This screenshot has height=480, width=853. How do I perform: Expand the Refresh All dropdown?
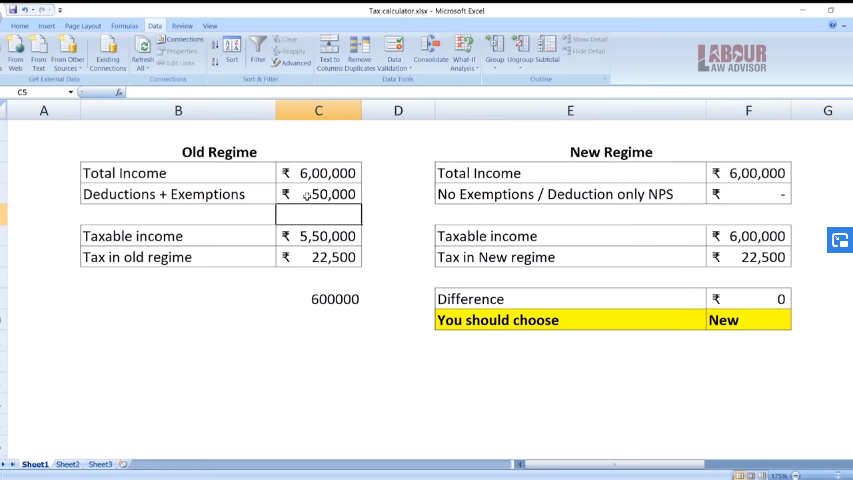pyautogui.click(x=143, y=68)
